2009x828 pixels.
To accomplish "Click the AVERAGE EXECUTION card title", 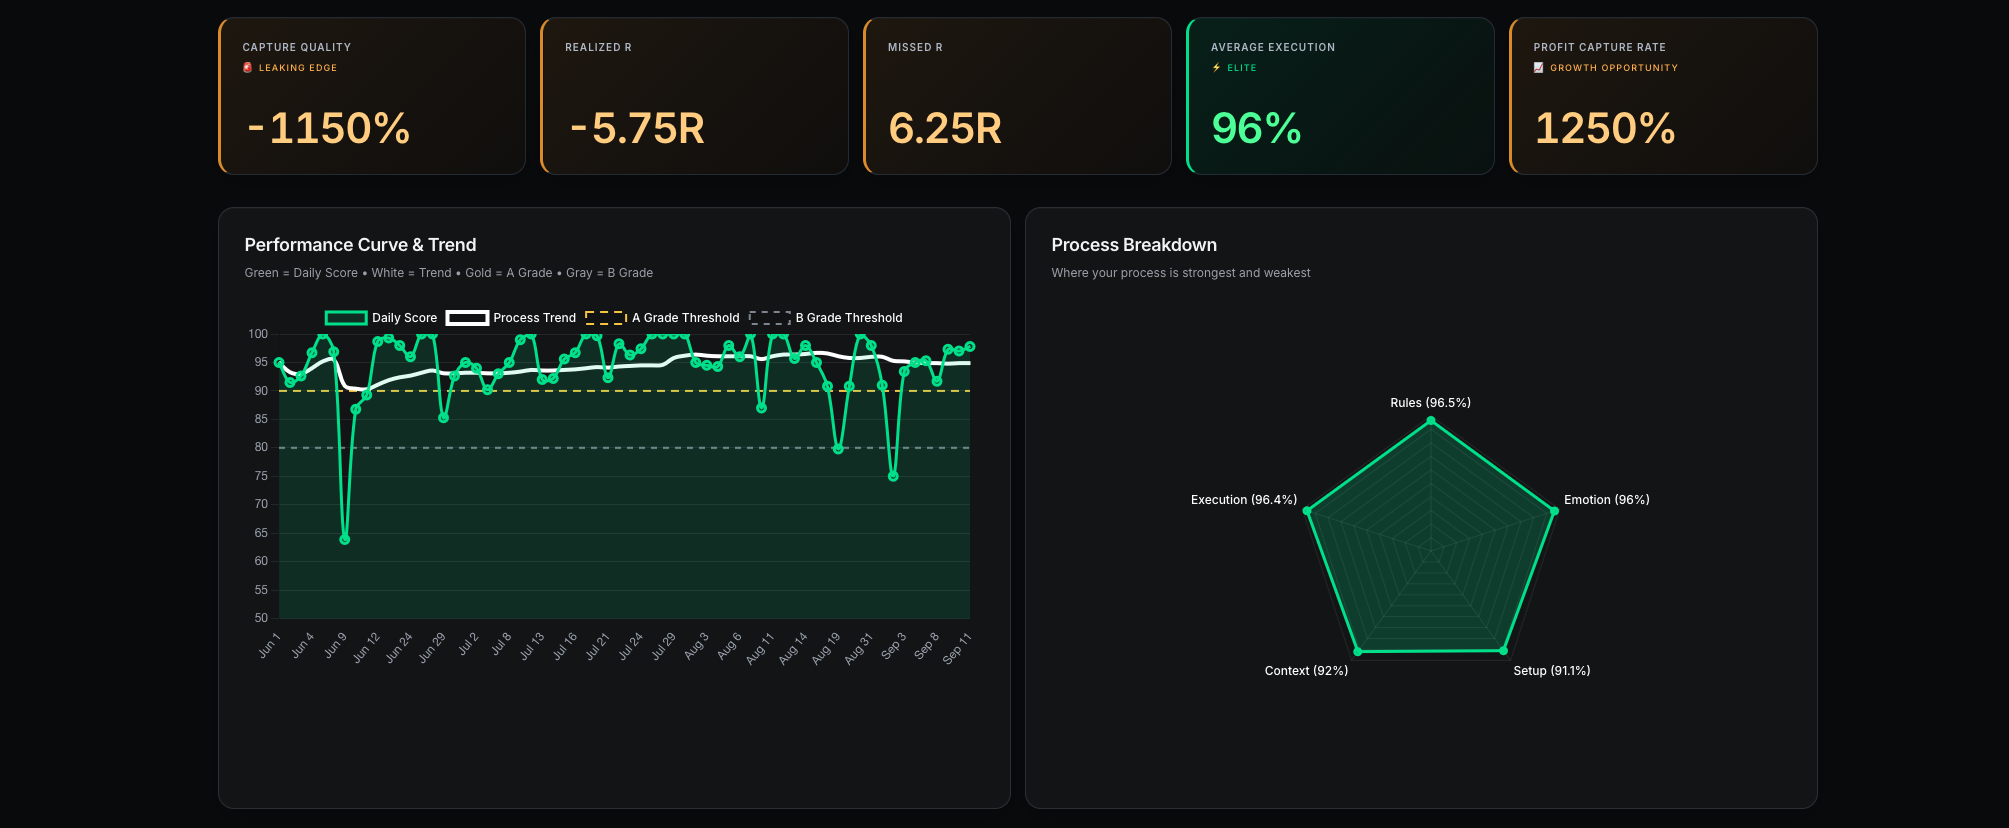I will click(x=1273, y=47).
